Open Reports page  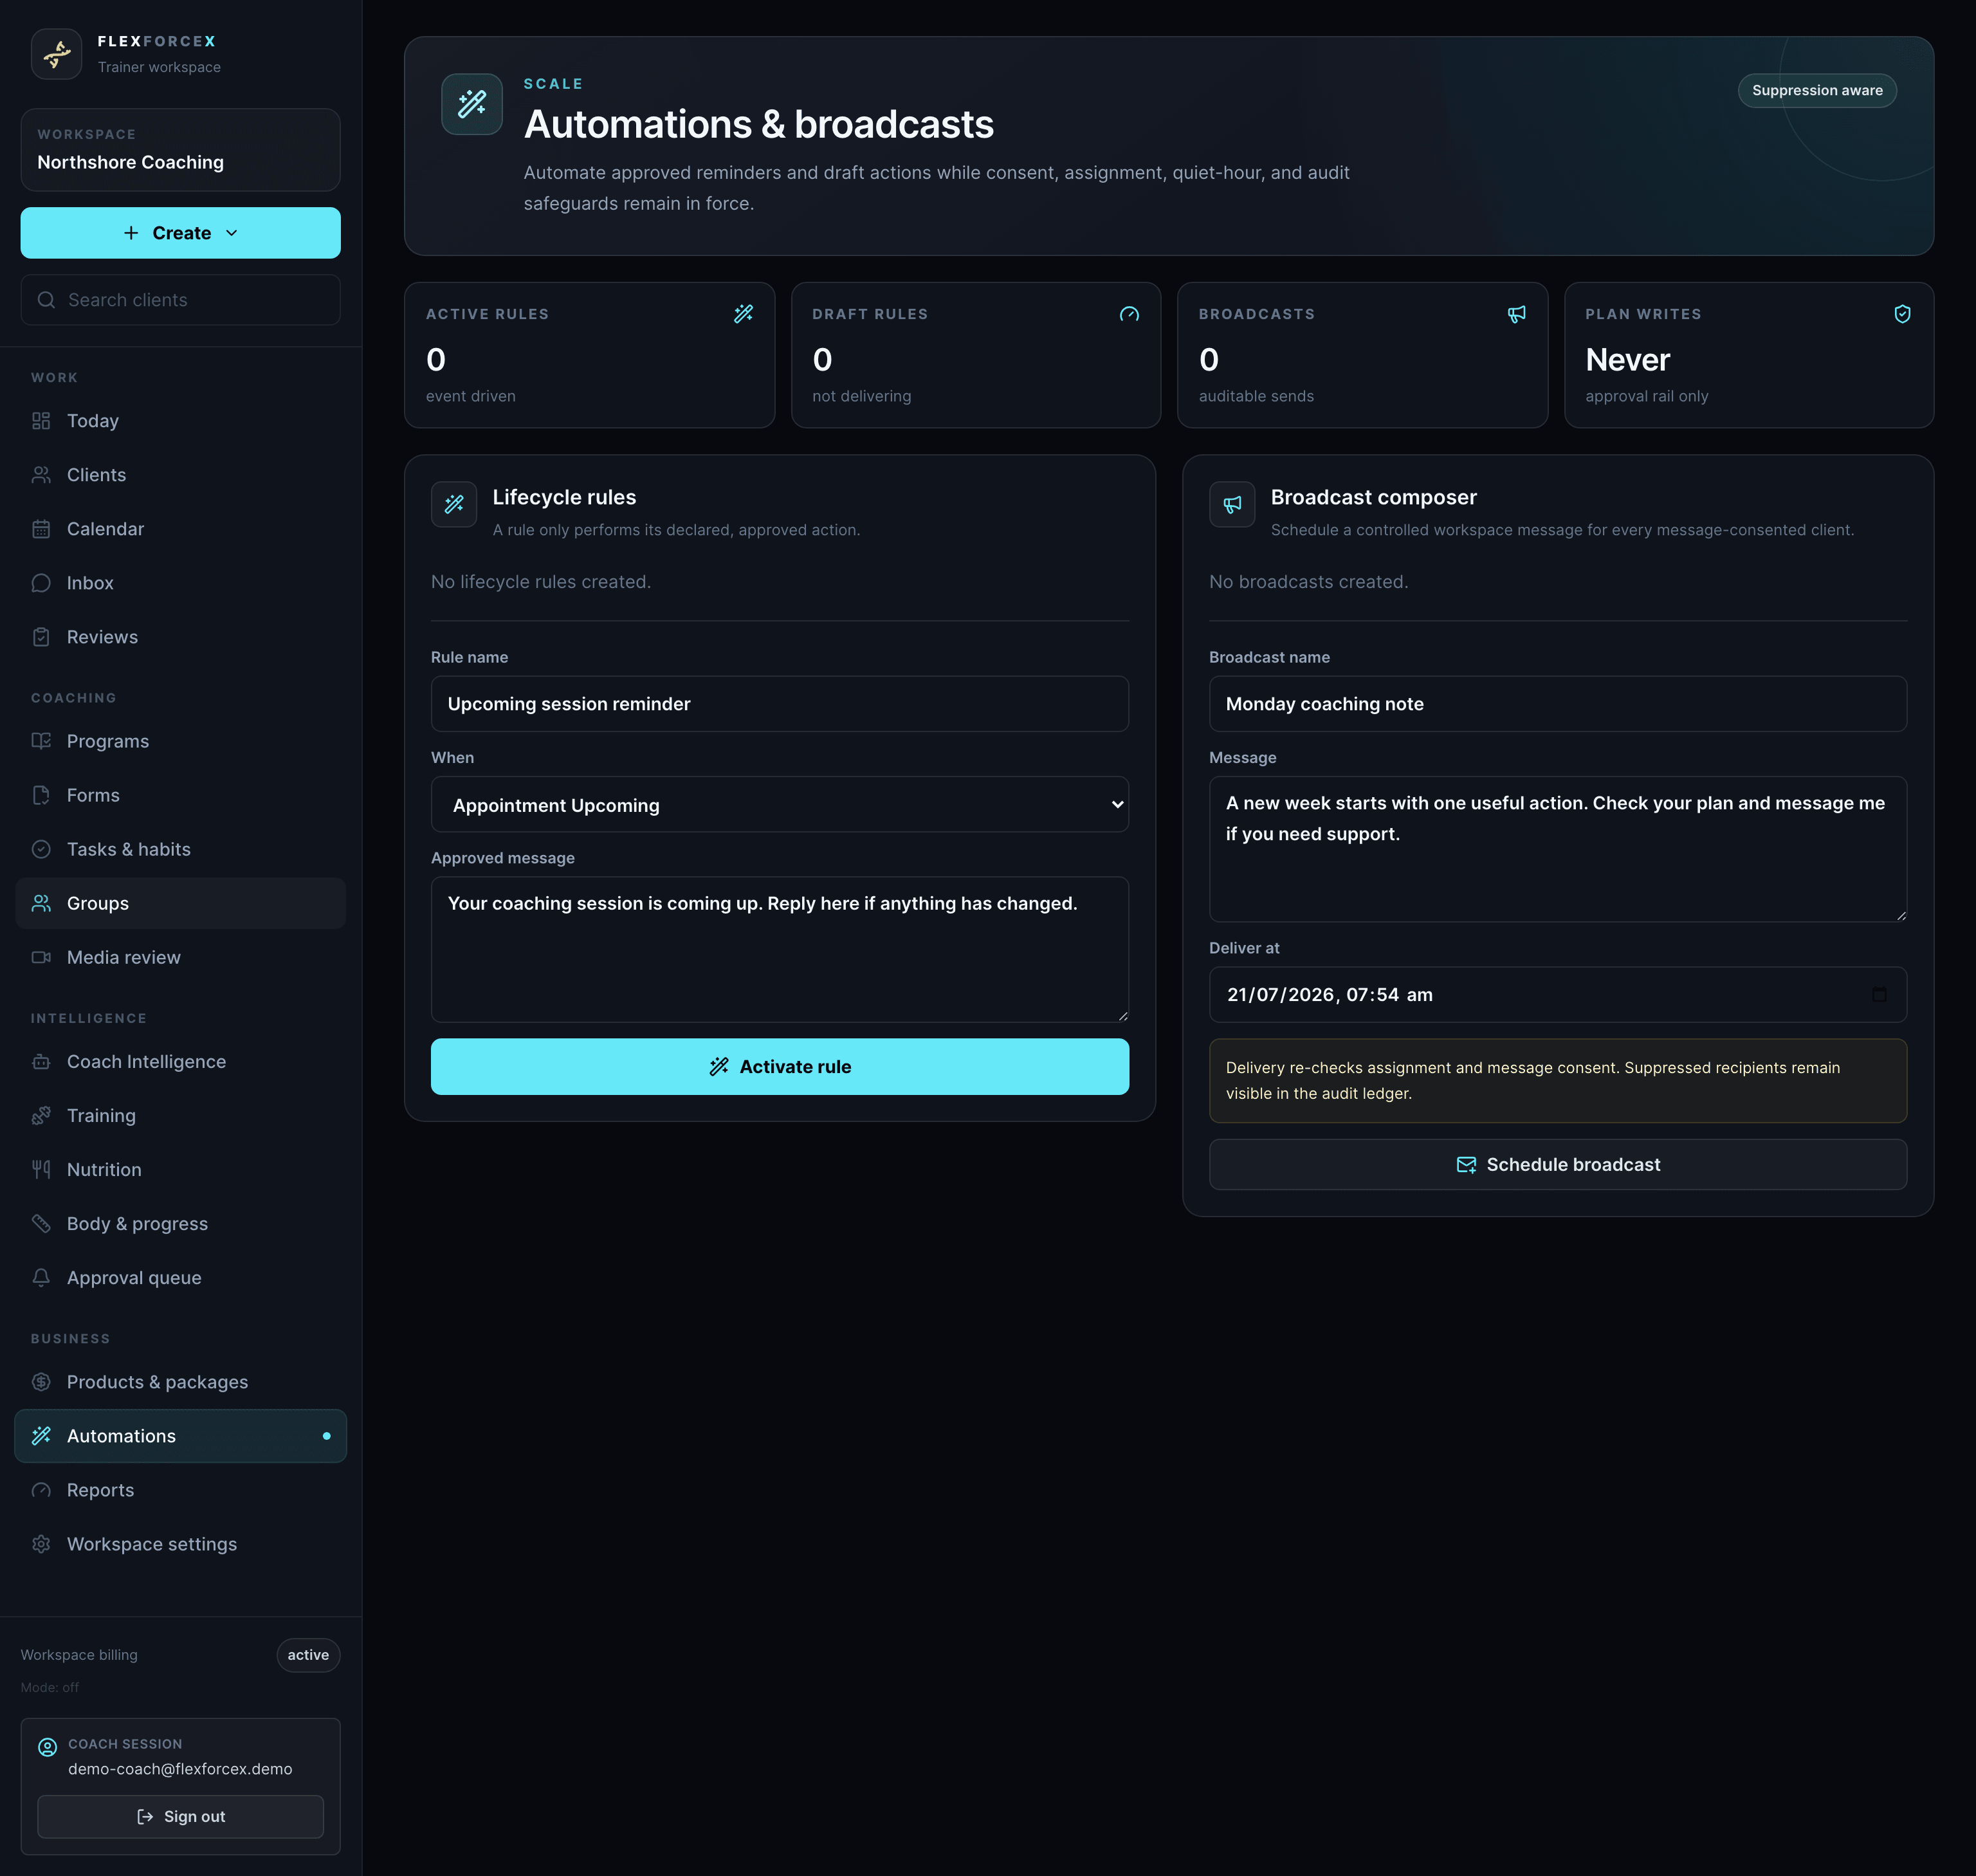tap(181, 1490)
